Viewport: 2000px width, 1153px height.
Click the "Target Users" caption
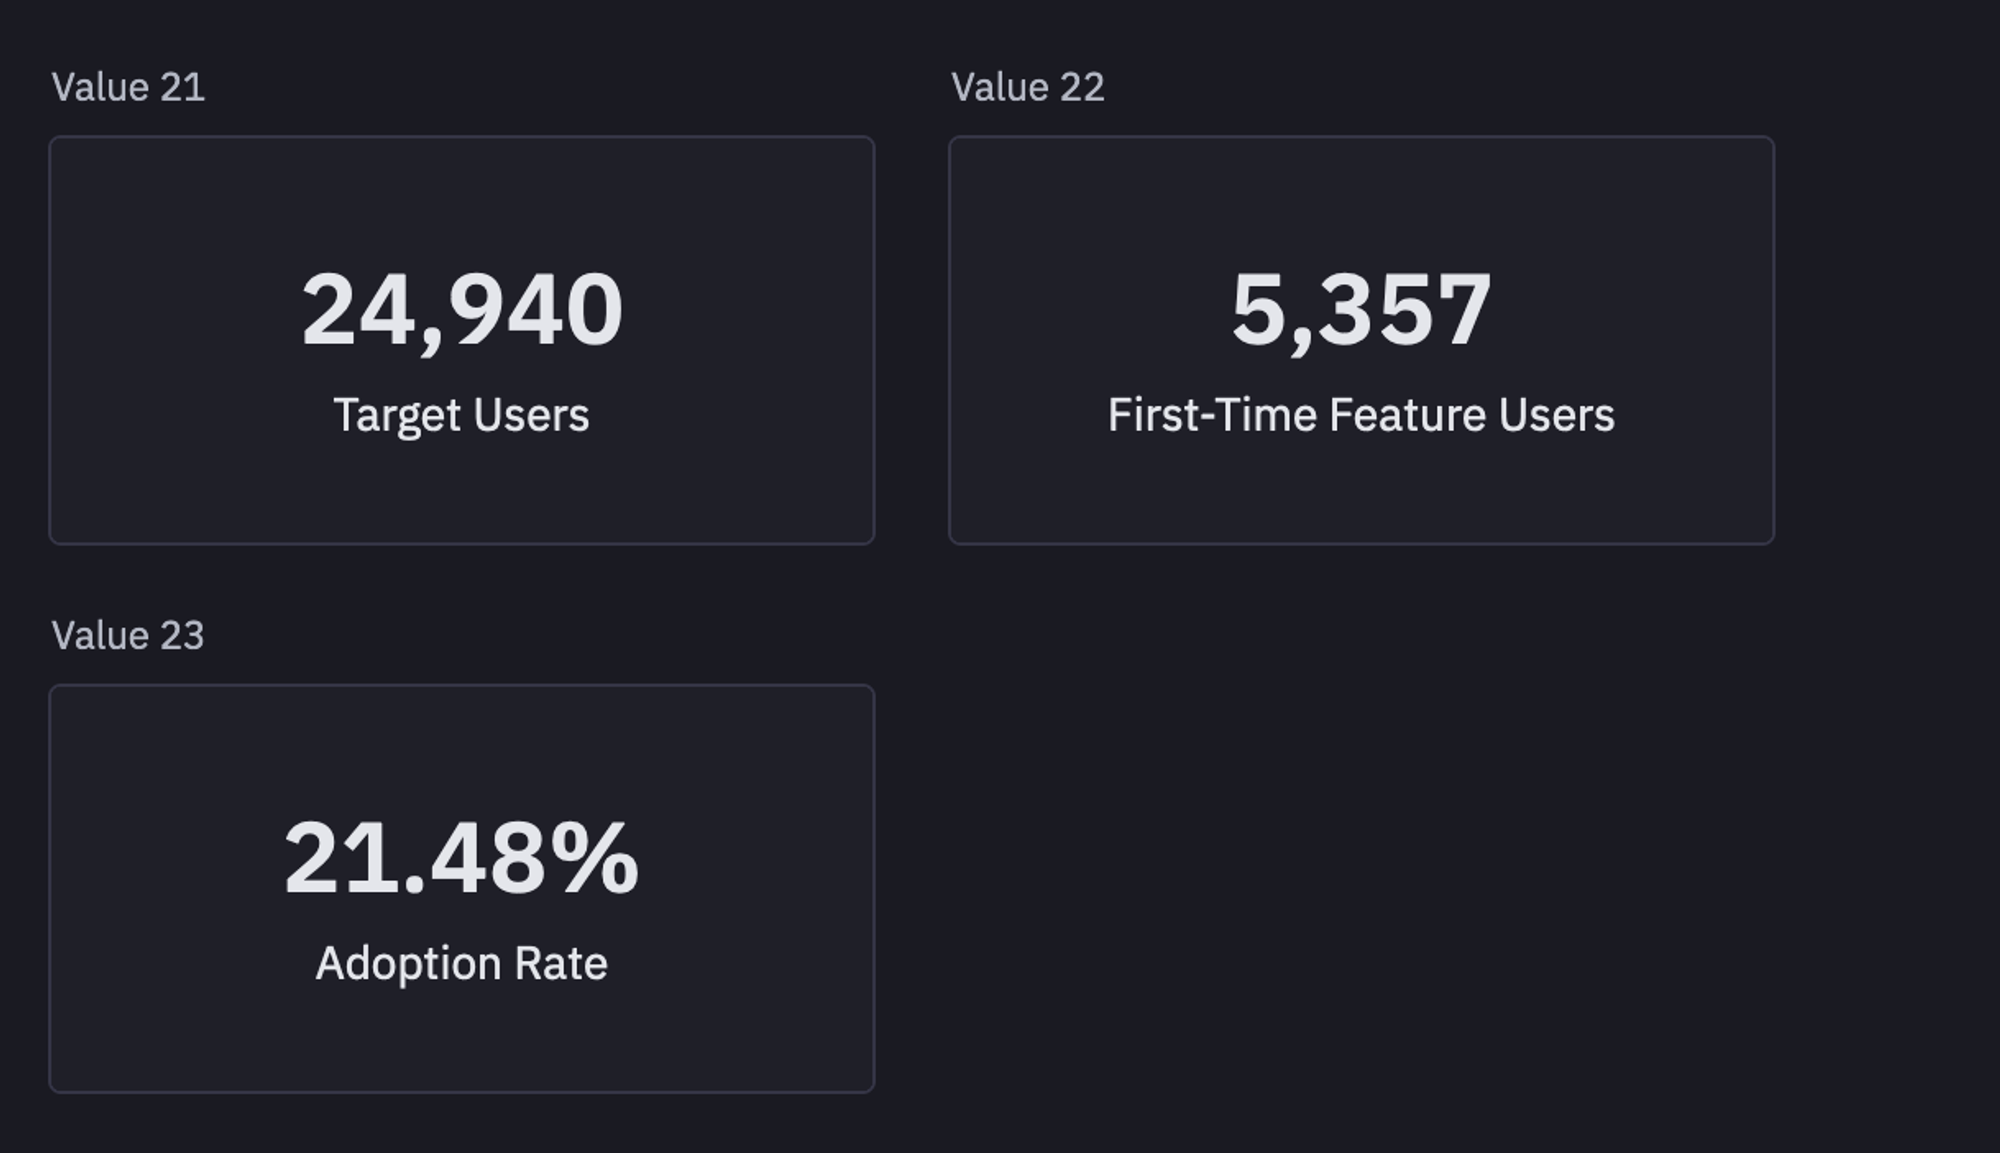point(461,415)
